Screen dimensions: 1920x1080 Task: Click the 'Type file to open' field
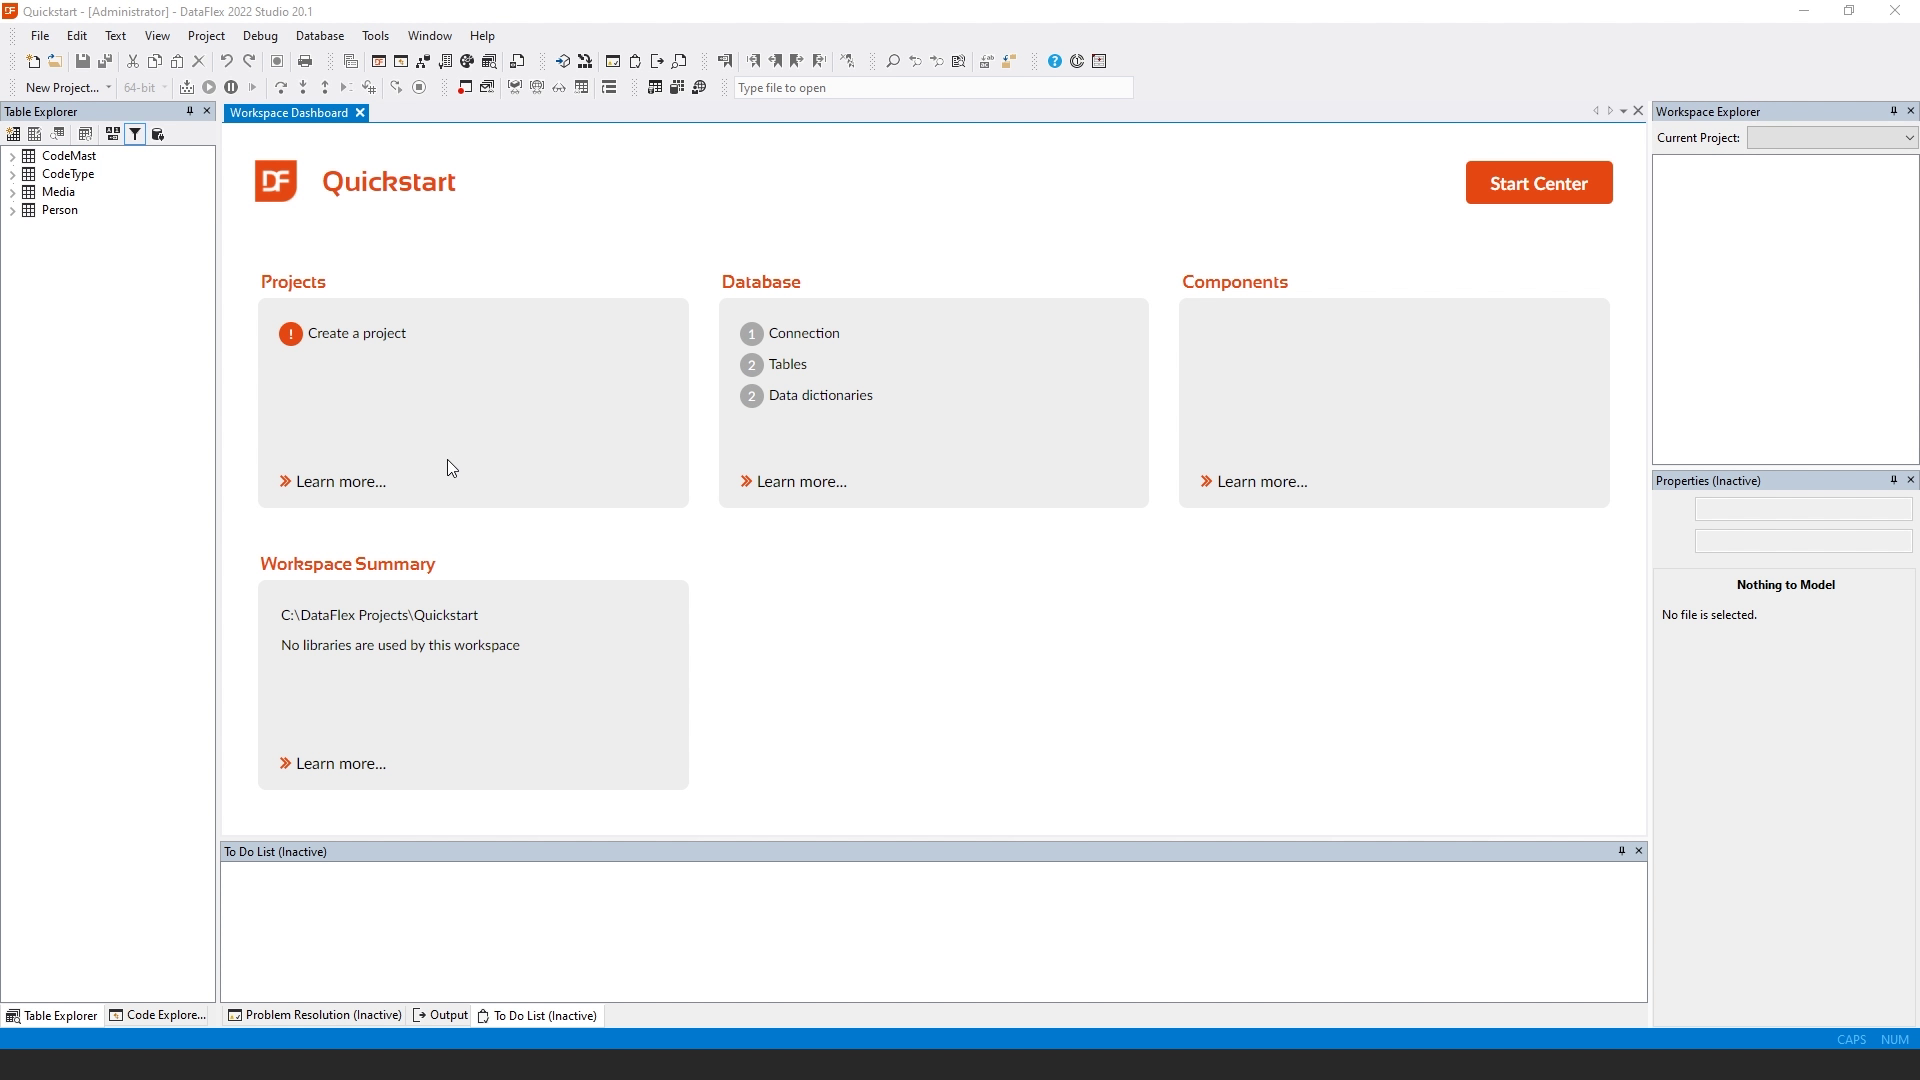933,88
